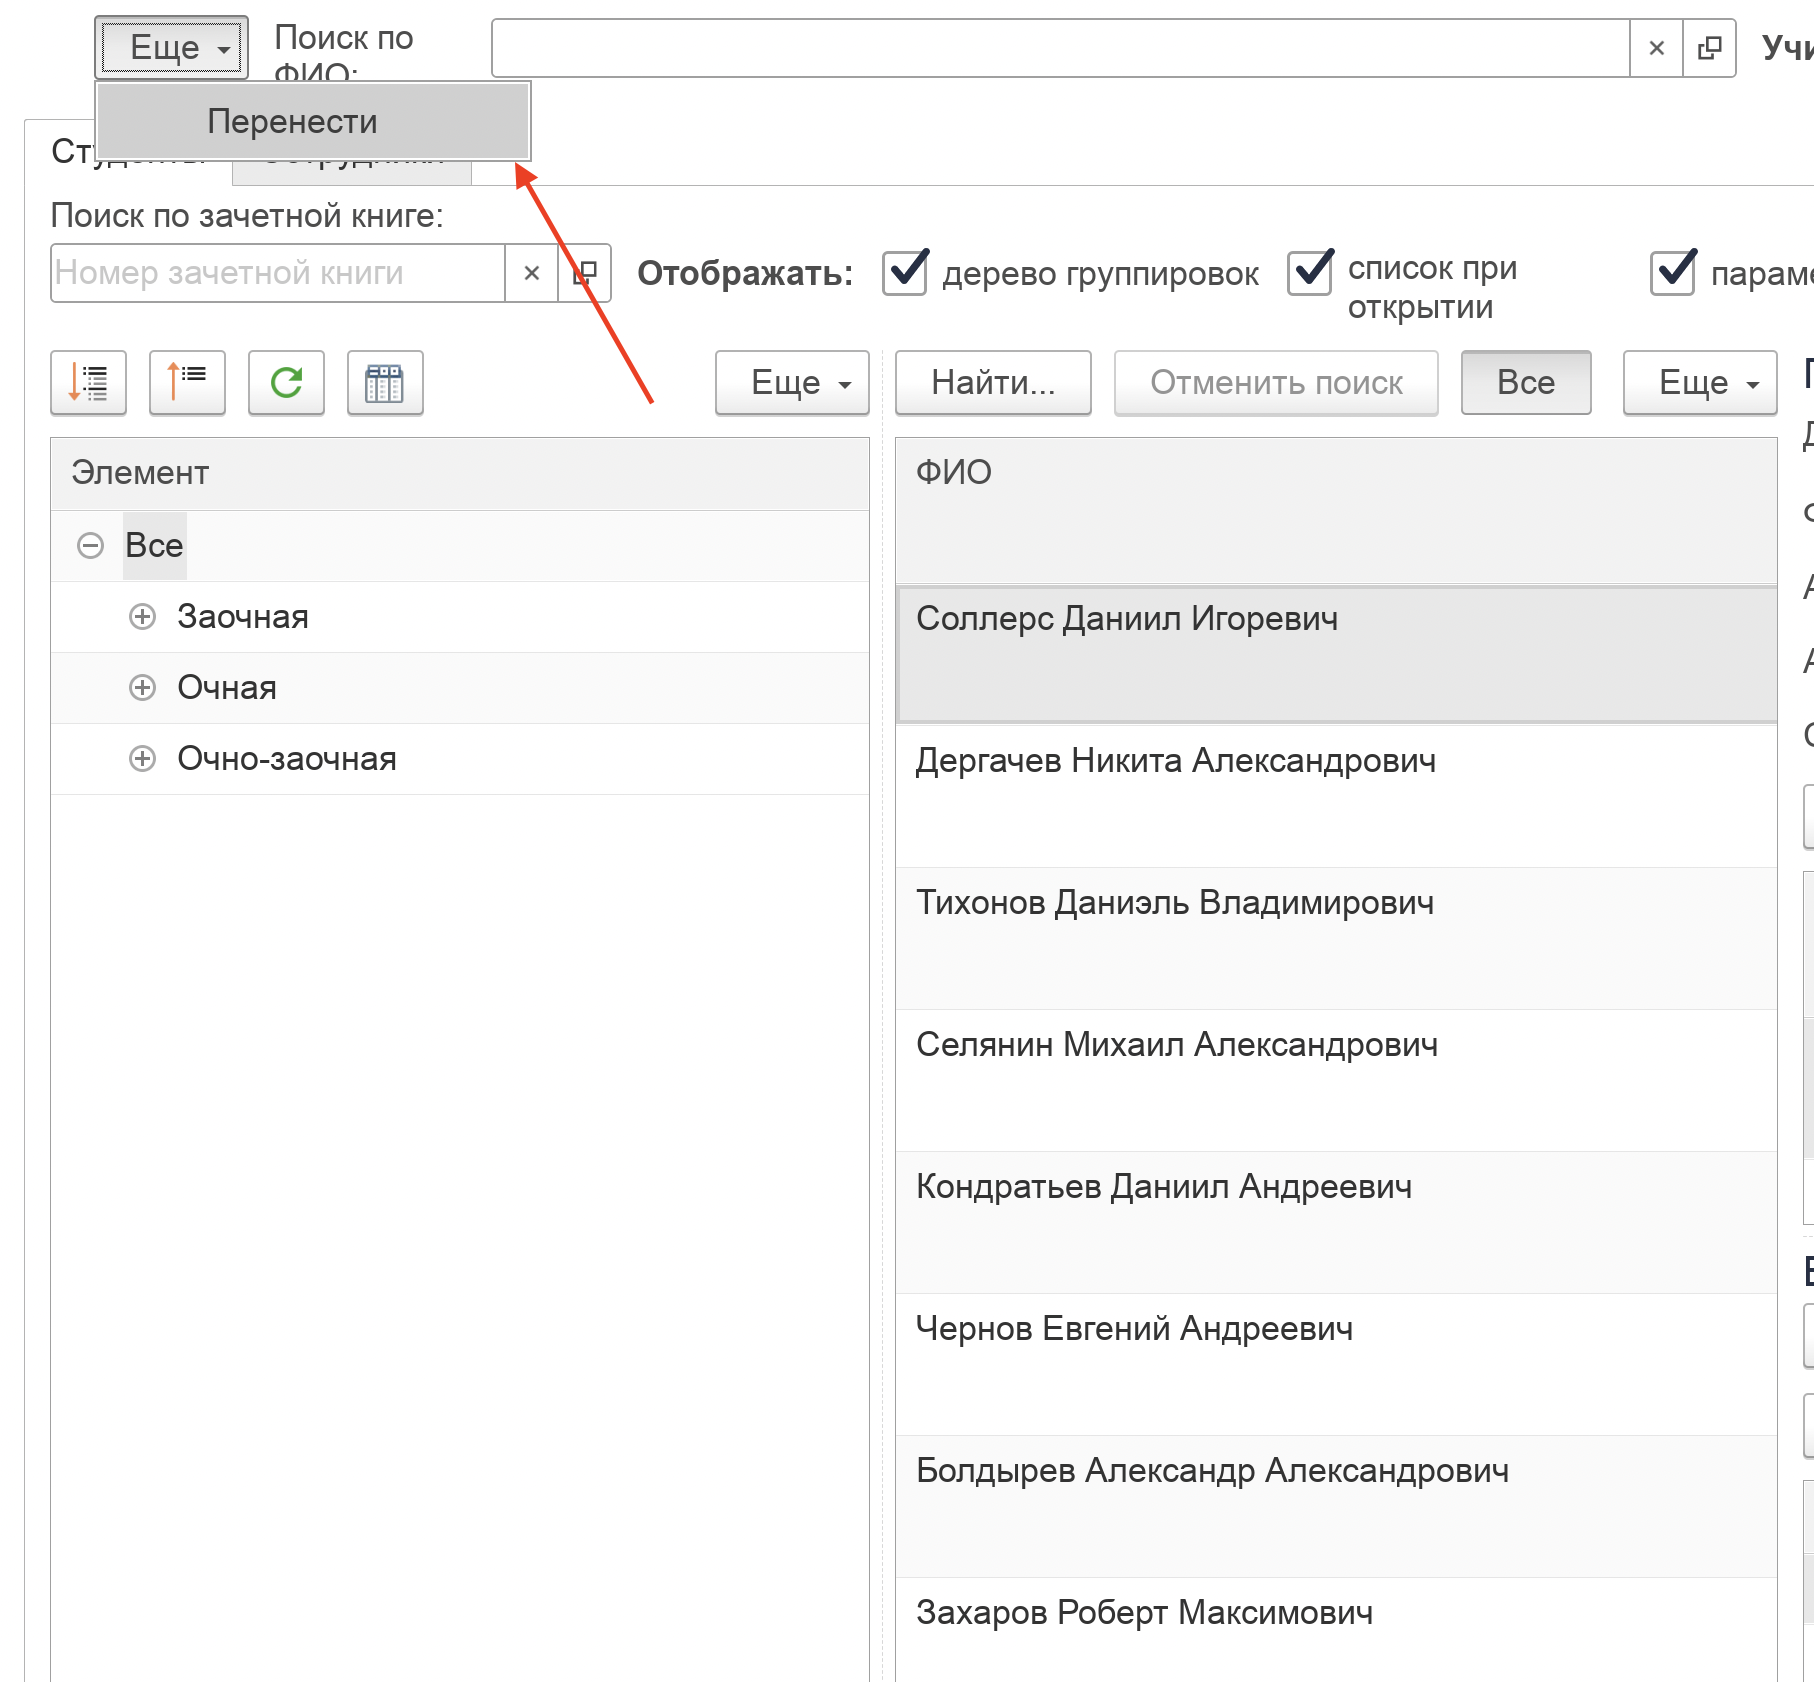Click the Все filter button
The width and height of the screenshot is (1814, 1682).
click(x=1525, y=382)
